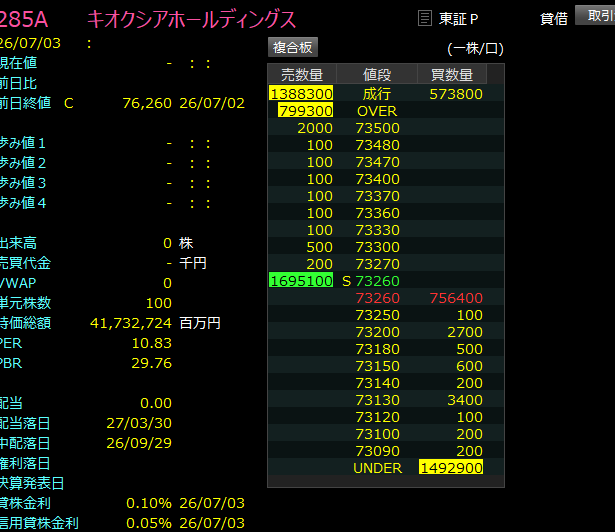The height and width of the screenshot is (532, 615).
Task: Click the buy quantity 3400 at 73130
Action: (465, 400)
